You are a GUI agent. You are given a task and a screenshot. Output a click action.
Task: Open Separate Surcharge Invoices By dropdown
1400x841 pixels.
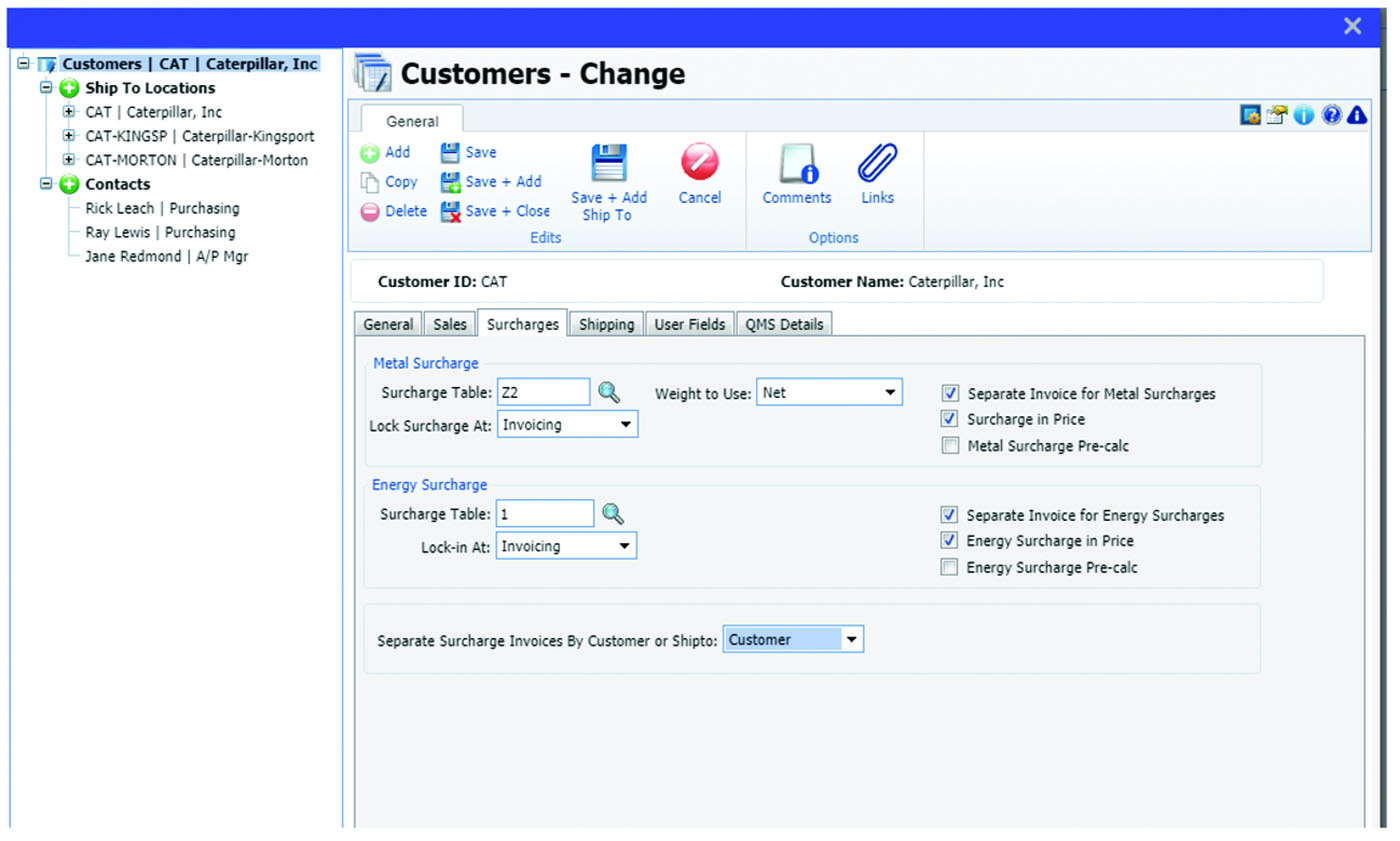[x=793, y=640]
